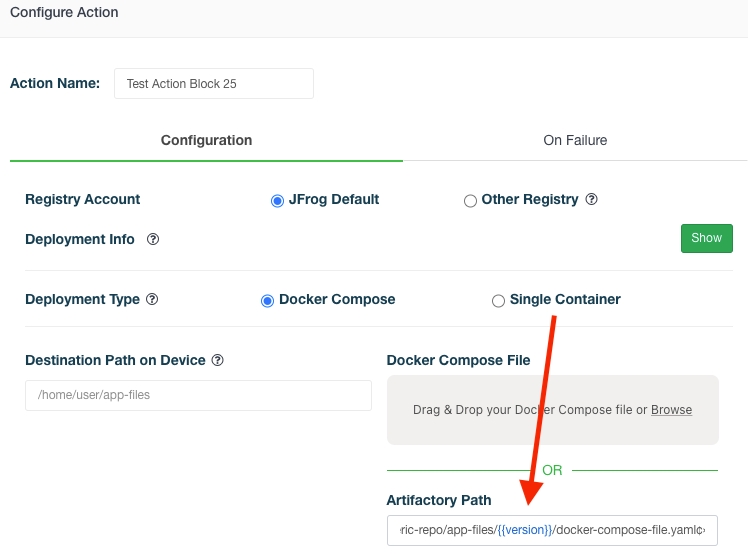Choose the Other Registry radio button

470,201
